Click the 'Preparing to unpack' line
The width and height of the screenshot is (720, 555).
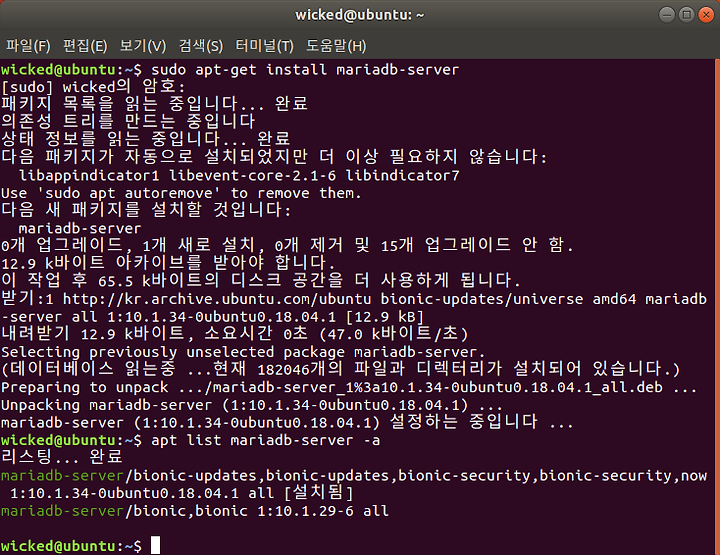point(349,387)
